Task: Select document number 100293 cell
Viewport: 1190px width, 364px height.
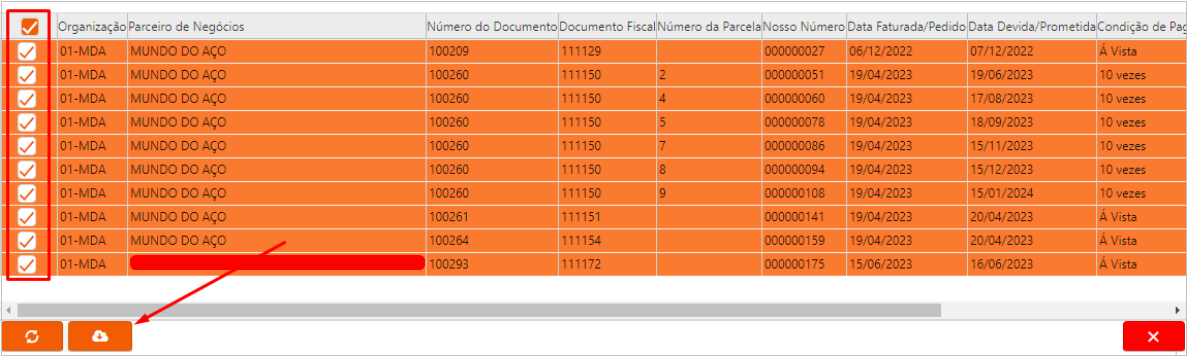Action: coord(492,264)
